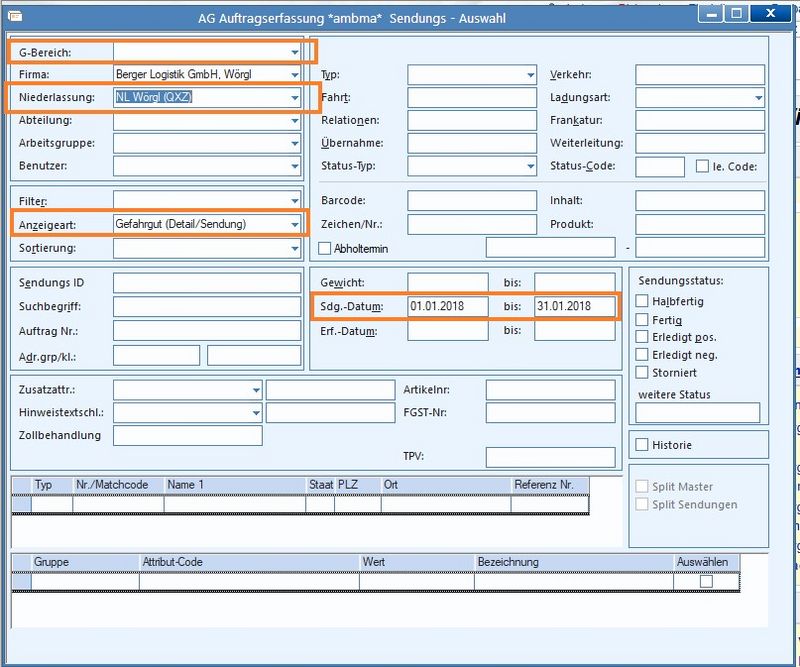This screenshot has width=800, height=667.
Task: Focus the Fahrt text field
Action: pos(472,97)
